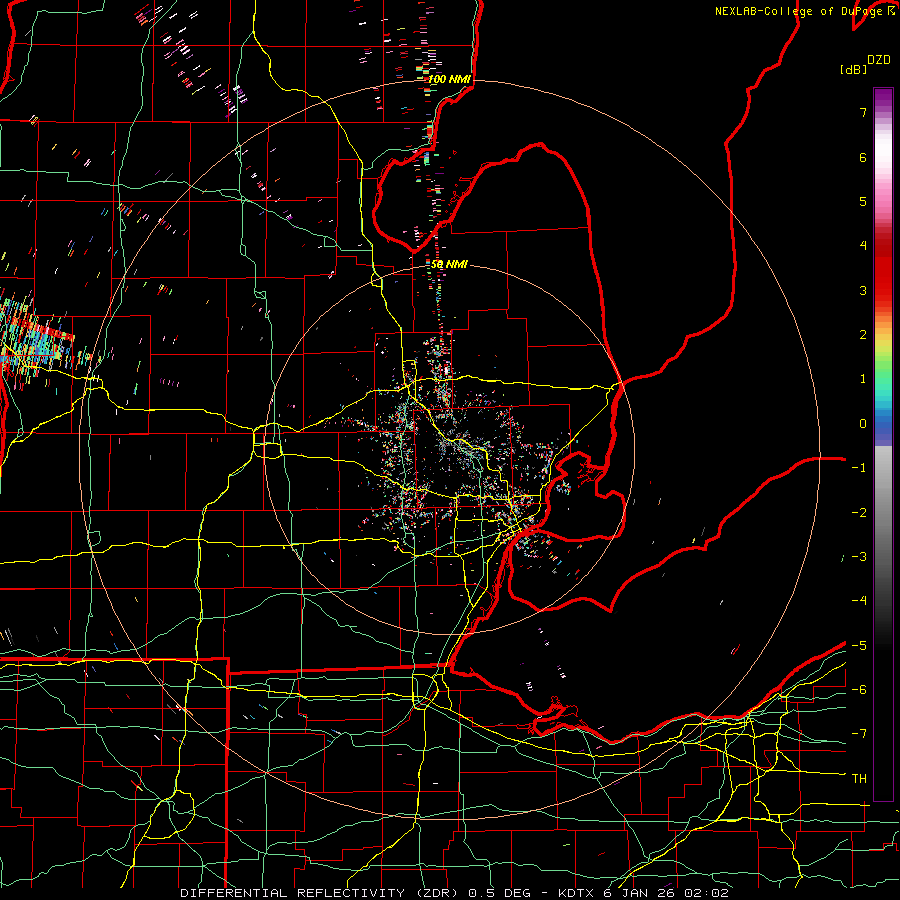The image size is (900, 900).
Task: Click the 100 NMI range ring label
Action: point(449,79)
